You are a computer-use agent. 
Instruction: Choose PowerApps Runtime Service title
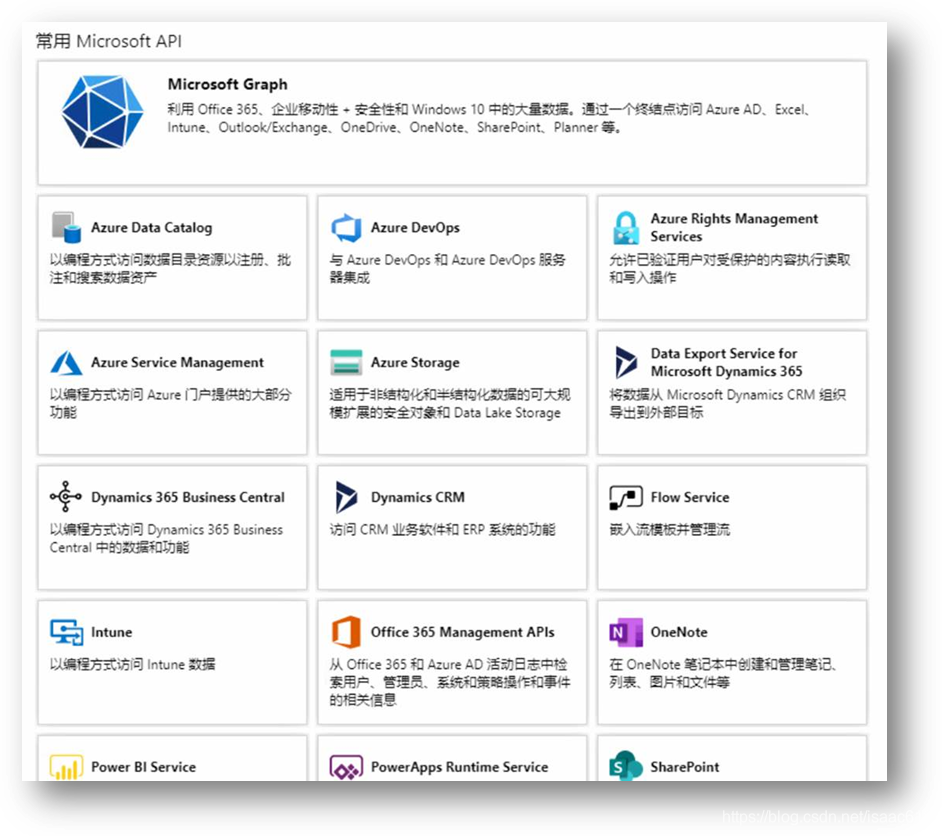pyautogui.click(x=460, y=767)
